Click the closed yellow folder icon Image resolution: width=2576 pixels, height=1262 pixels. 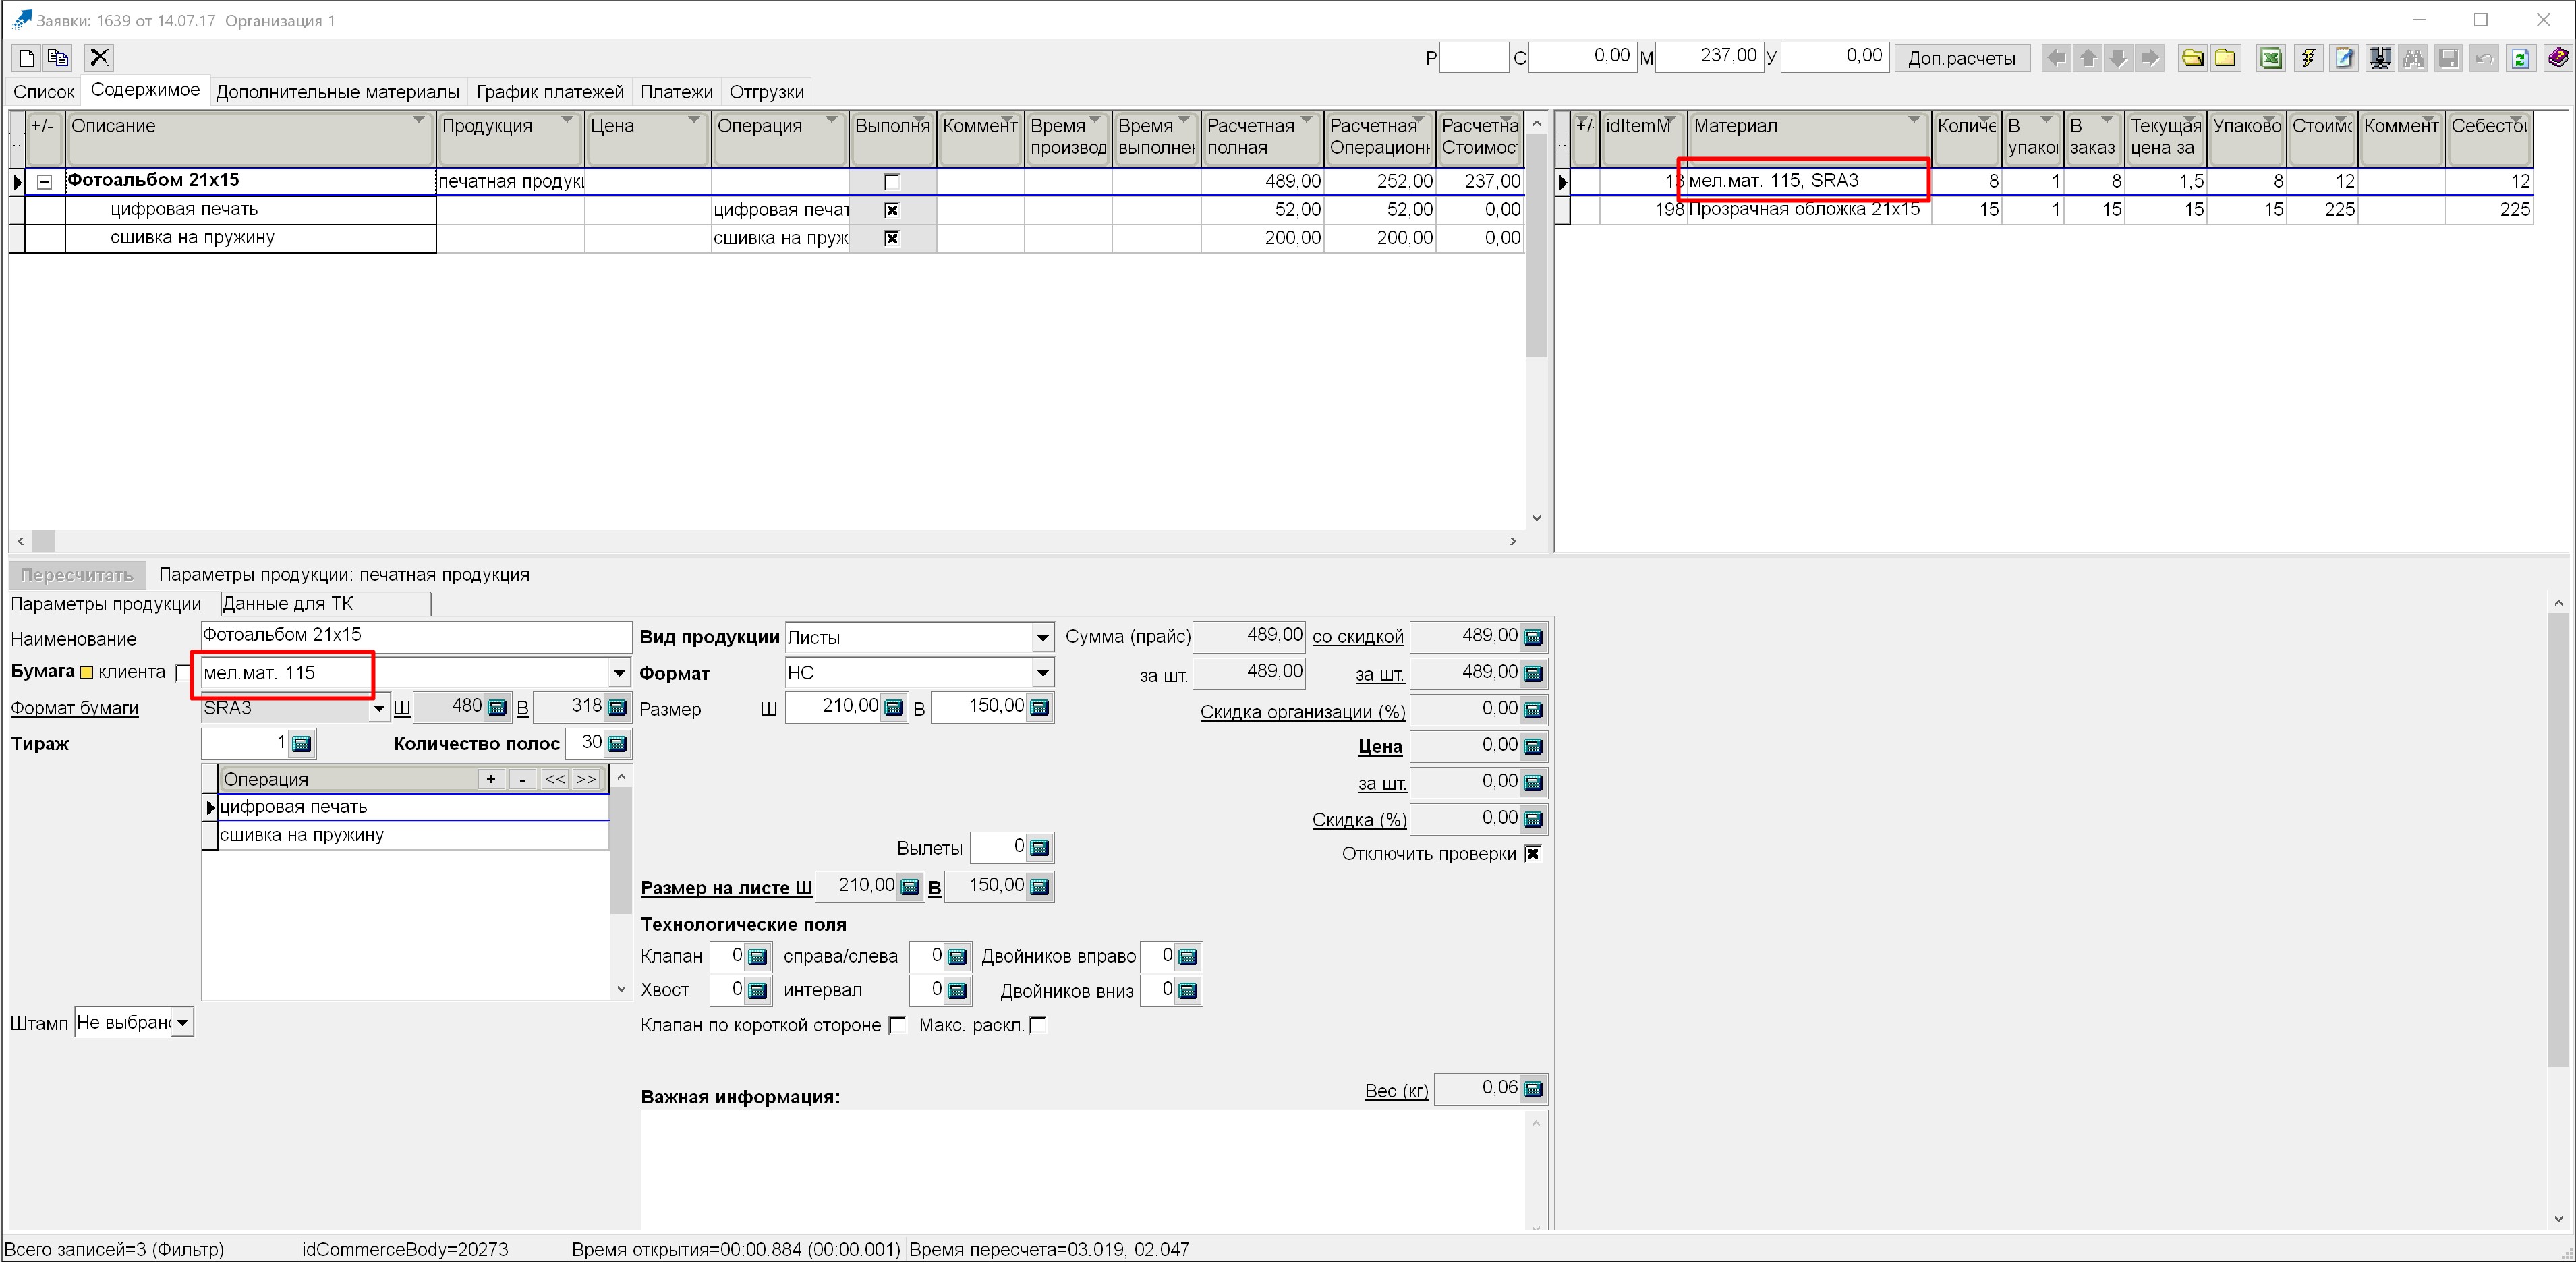pyautogui.click(x=2225, y=58)
